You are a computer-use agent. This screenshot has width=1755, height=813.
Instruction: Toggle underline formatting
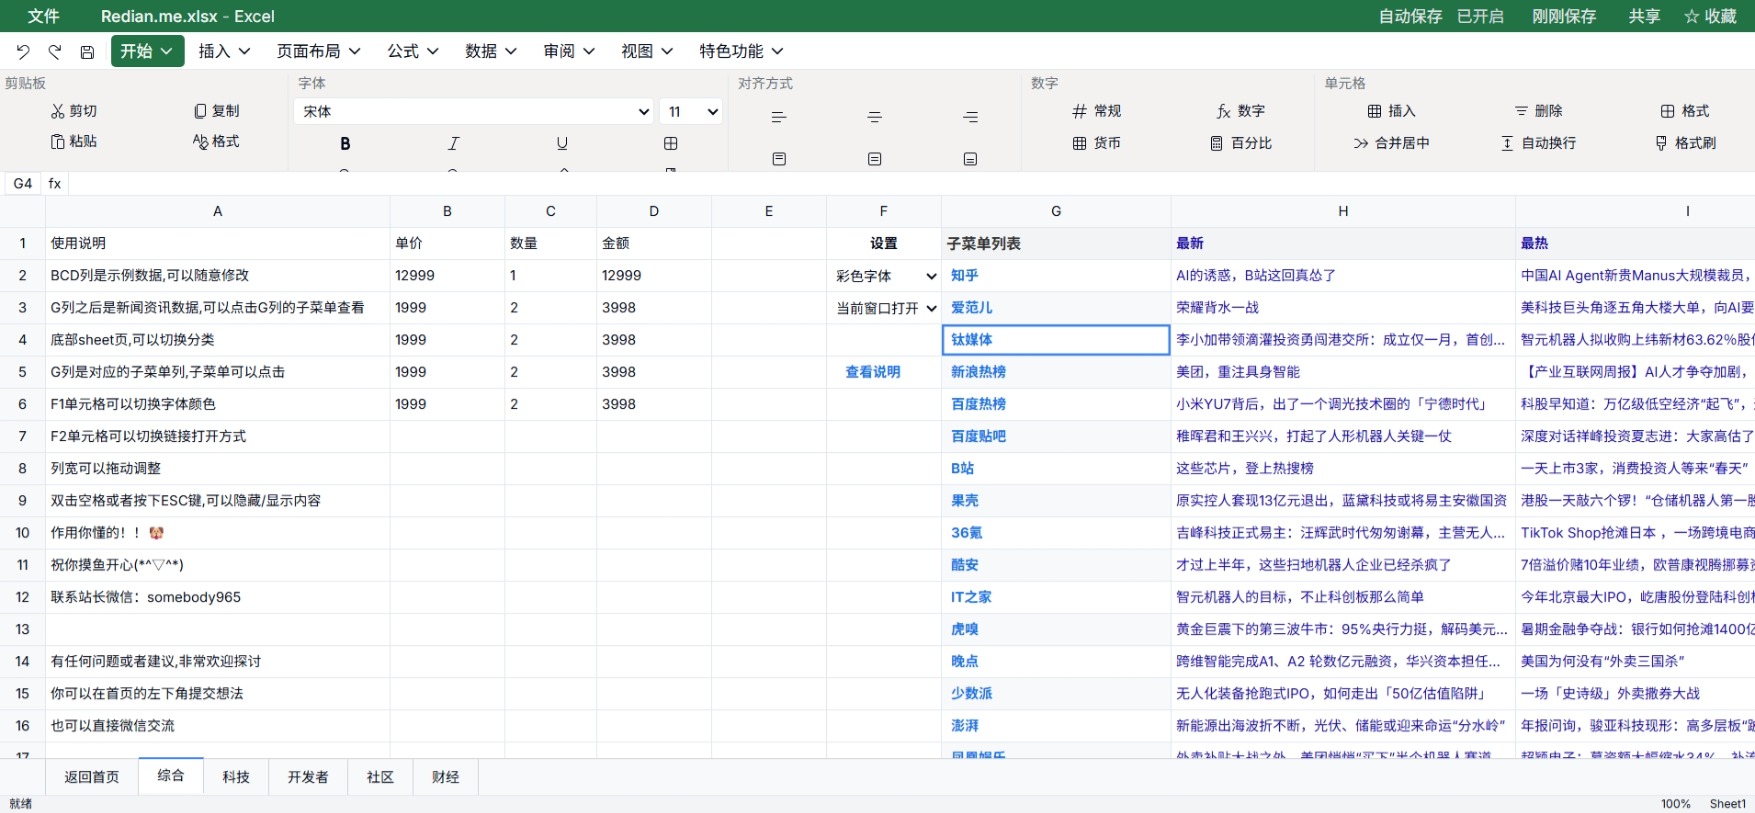pyautogui.click(x=562, y=143)
